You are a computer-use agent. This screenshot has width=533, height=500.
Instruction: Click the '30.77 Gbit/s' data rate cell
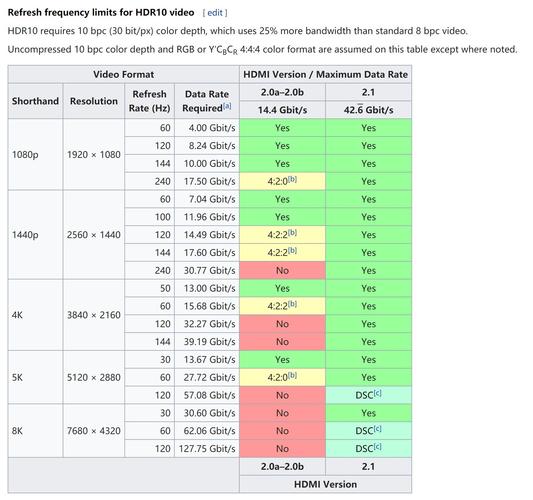207,271
